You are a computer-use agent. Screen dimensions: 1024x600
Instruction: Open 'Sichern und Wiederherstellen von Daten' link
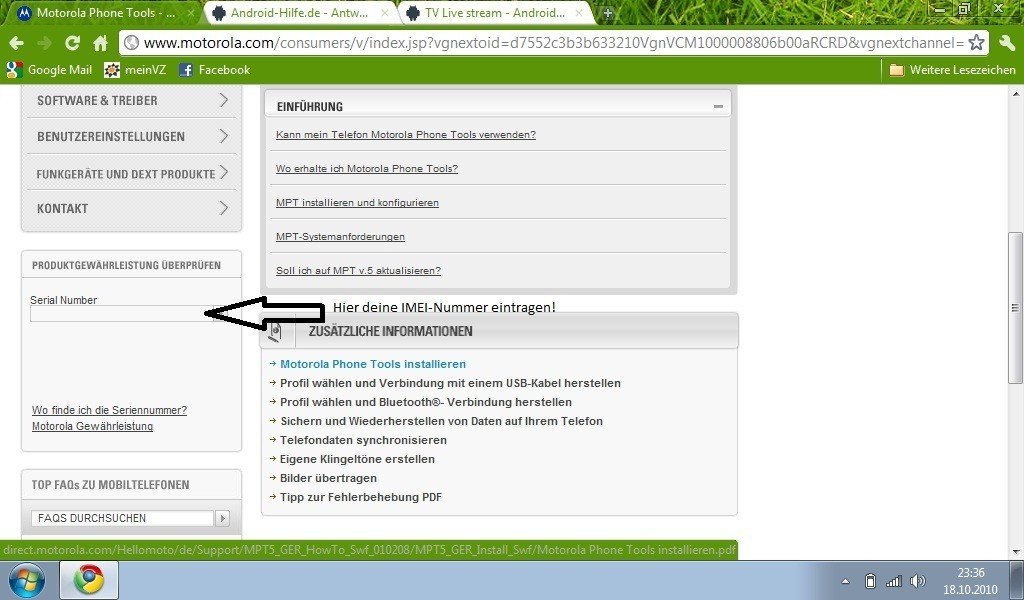tap(441, 421)
